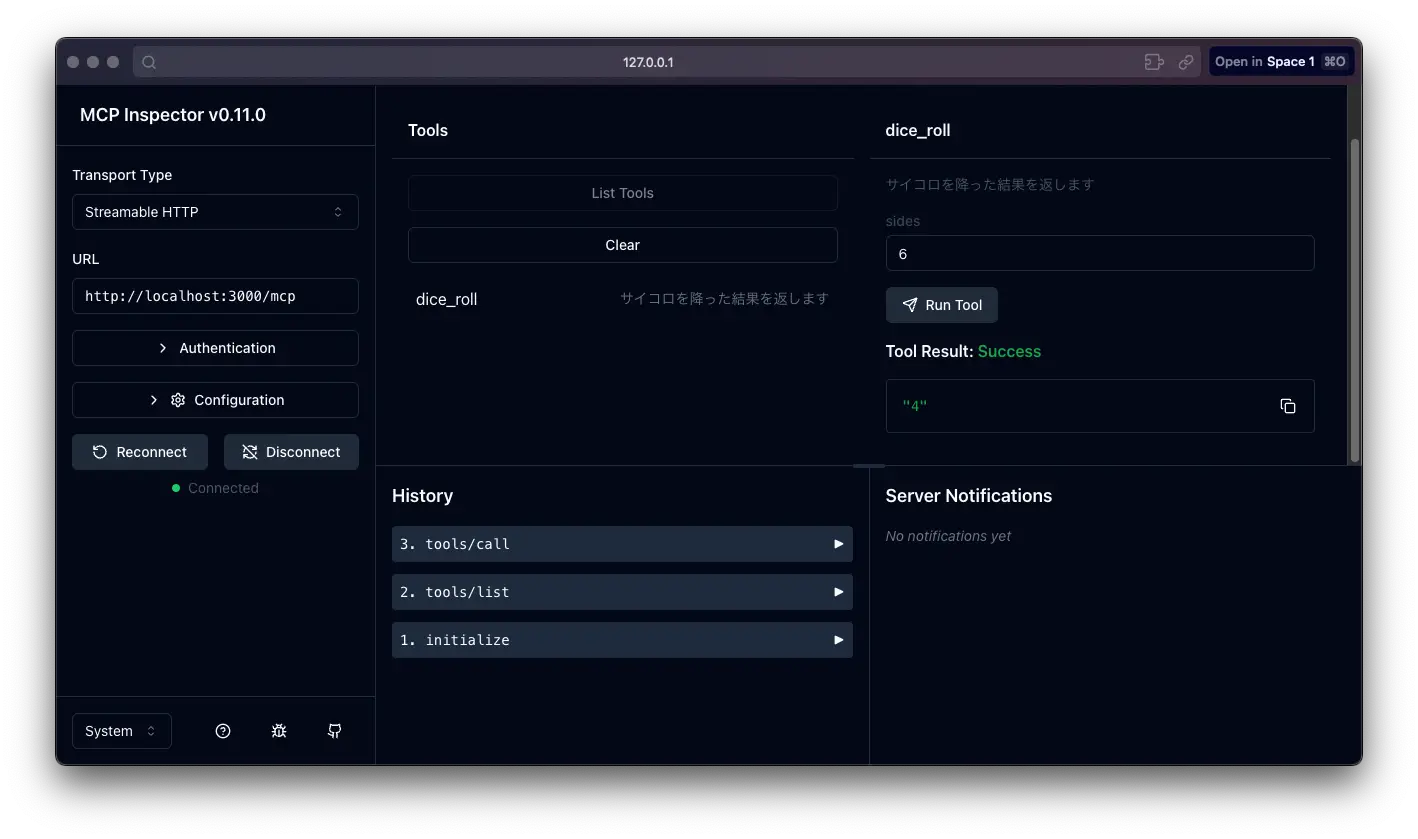Screen dimensions: 1418x839
Task: Click the Clear button in Tools
Action: point(623,245)
